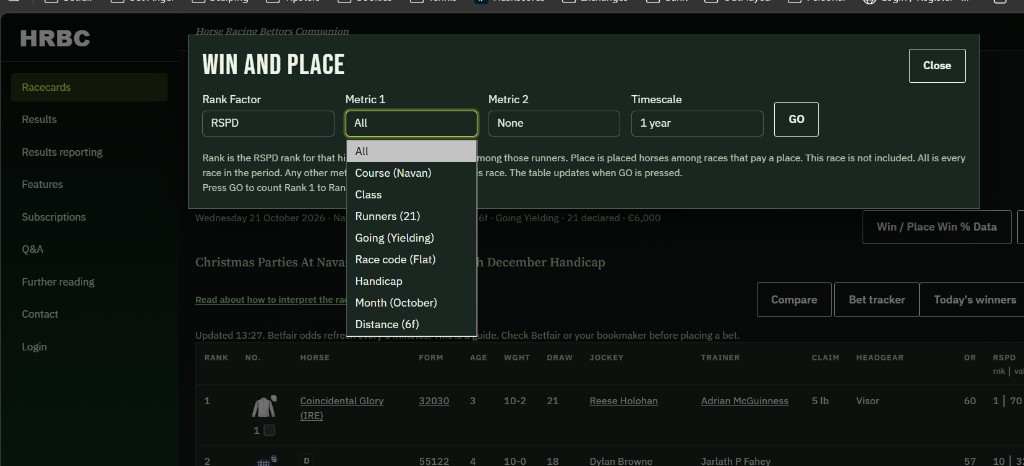Viewport: 1024px width, 466px height.
Task: Open the Coincidental Glory (IRE) horse link
Action: coord(342,408)
